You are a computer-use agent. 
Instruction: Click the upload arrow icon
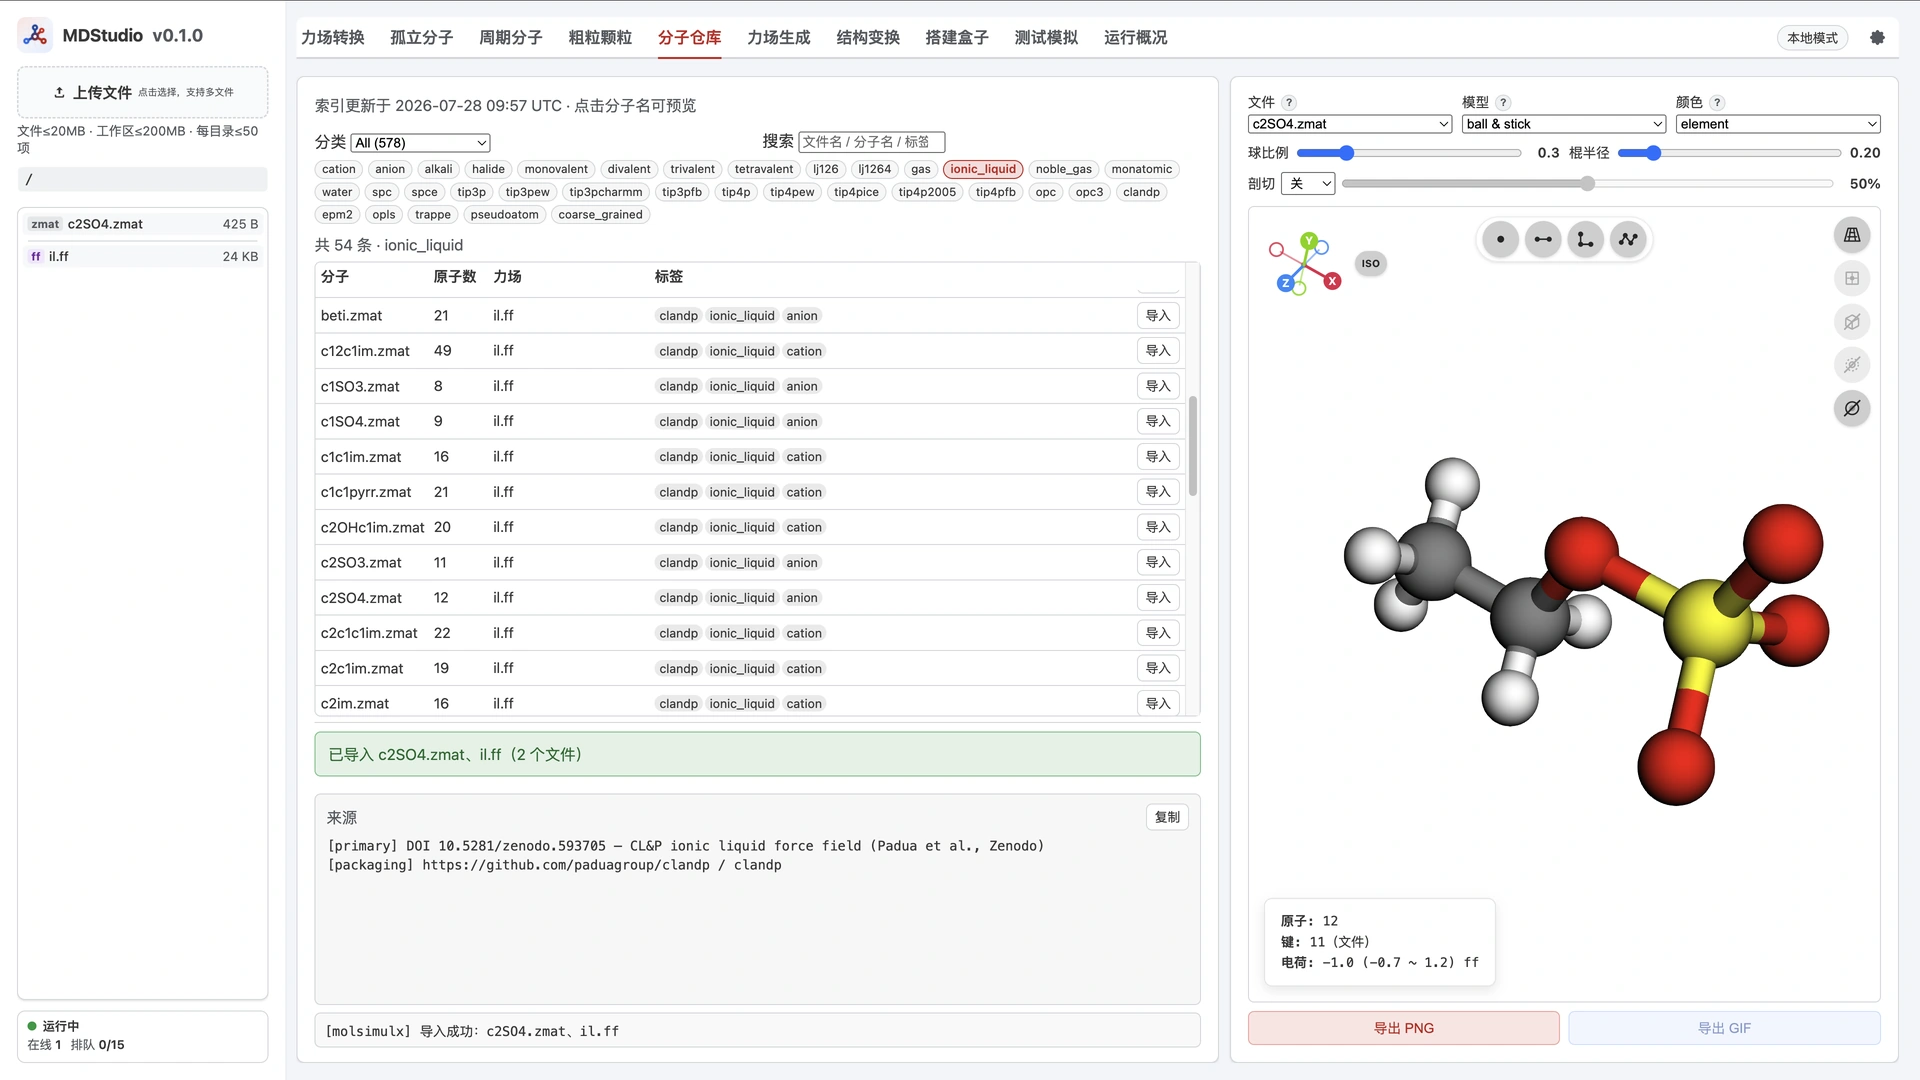click(x=59, y=92)
